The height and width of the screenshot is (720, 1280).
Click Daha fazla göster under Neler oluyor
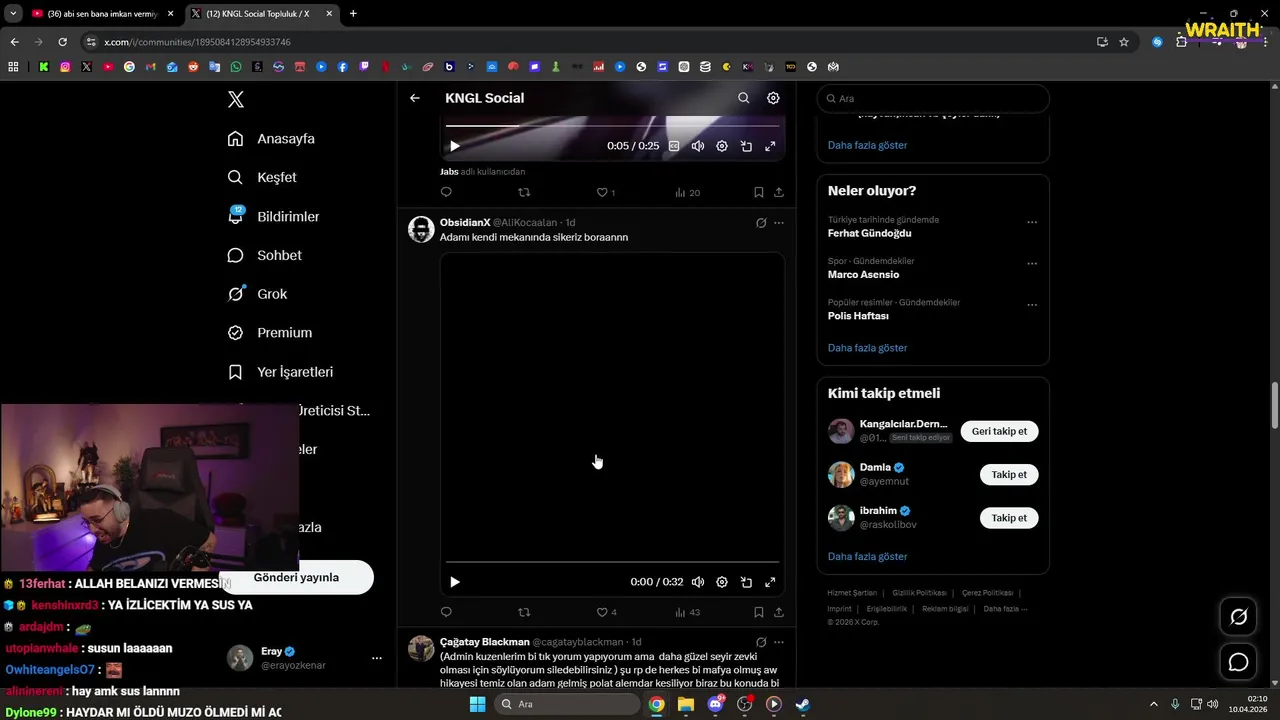tap(867, 348)
